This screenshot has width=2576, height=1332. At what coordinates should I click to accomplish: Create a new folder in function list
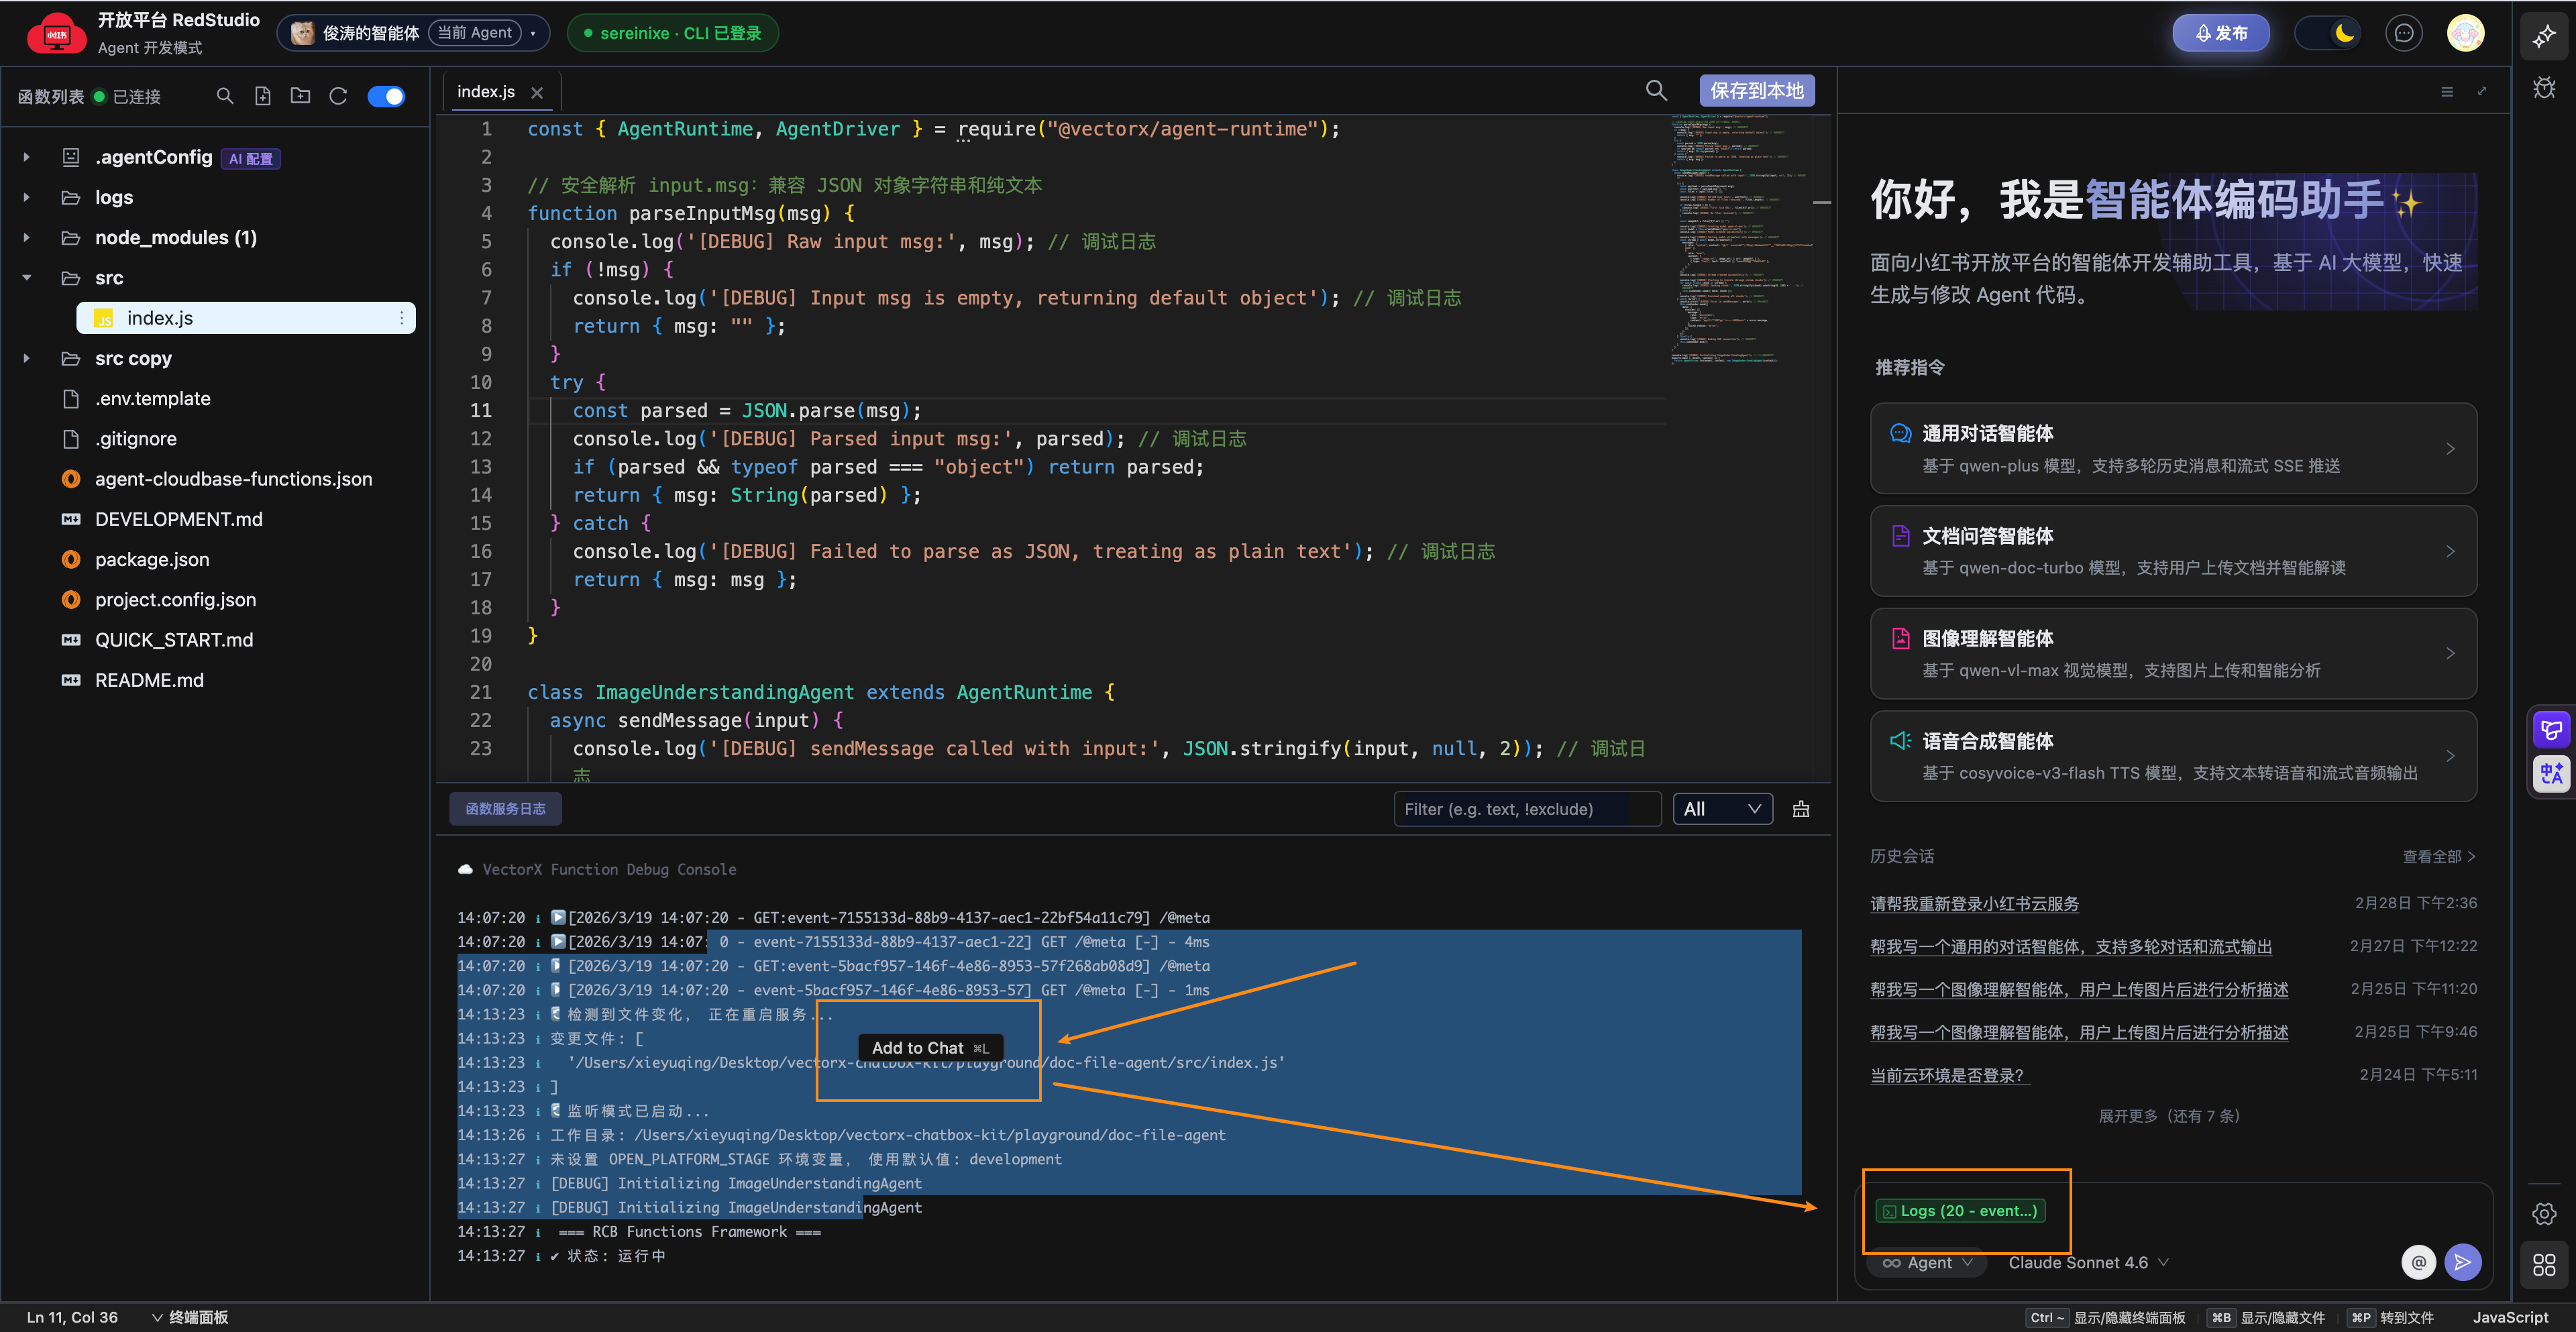click(x=300, y=96)
